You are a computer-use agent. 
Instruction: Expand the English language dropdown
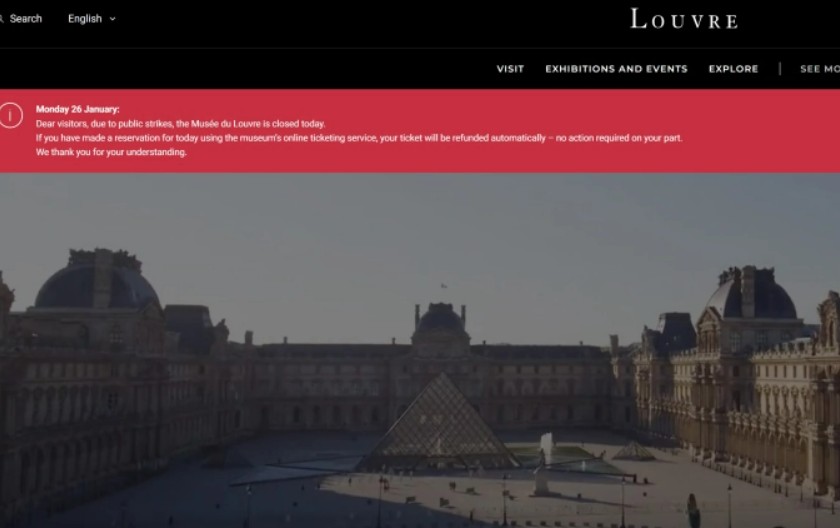92,19
